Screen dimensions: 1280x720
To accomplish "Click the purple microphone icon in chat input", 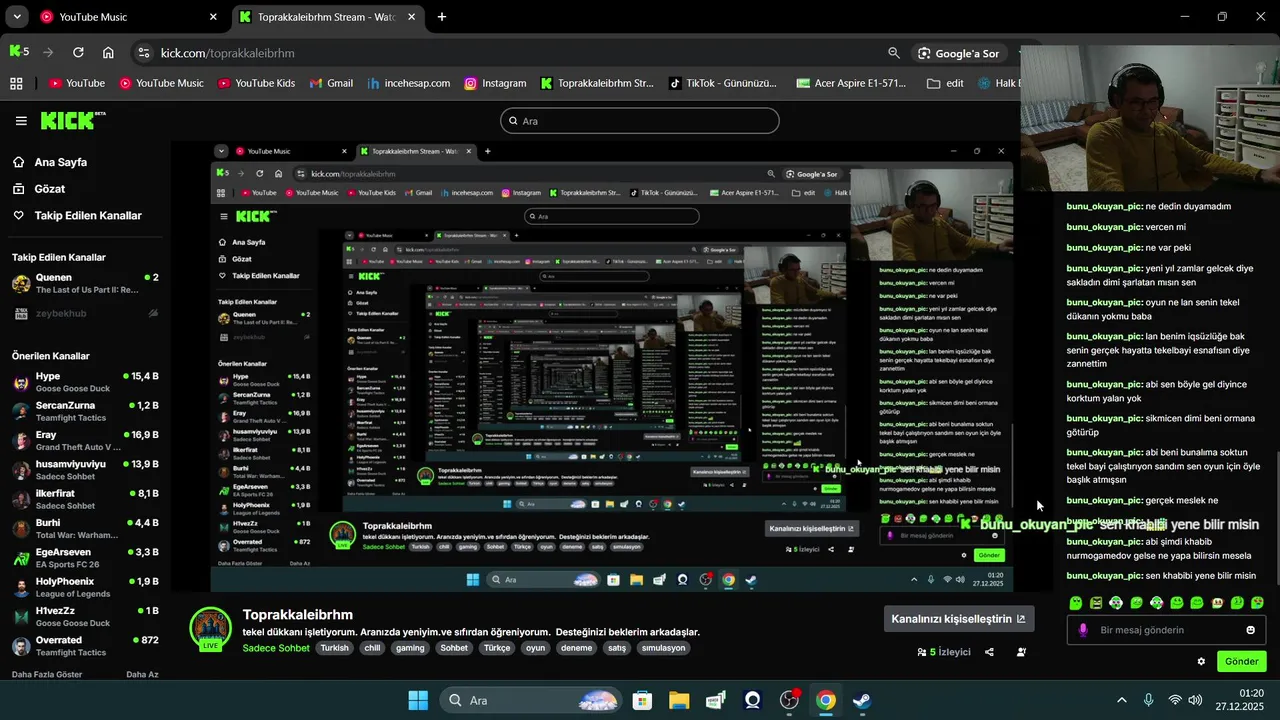I will [1083, 630].
